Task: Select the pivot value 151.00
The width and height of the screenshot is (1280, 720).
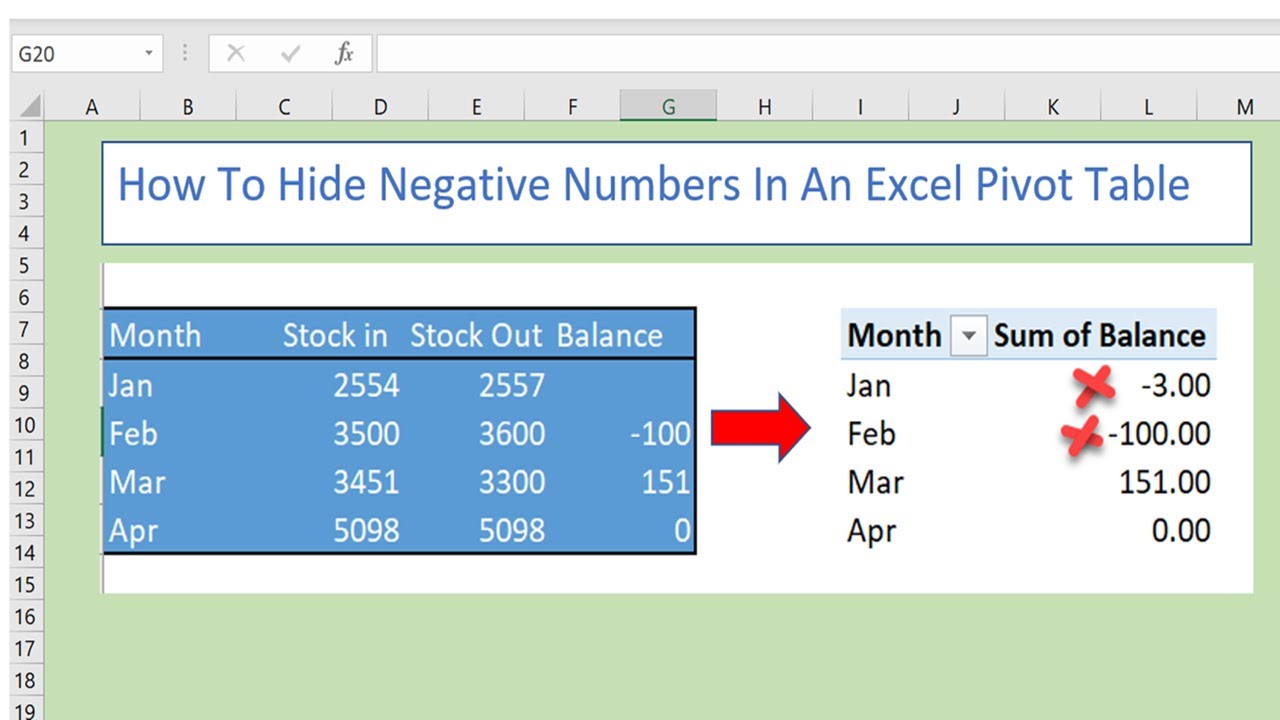Action: tap(1165, 482)
